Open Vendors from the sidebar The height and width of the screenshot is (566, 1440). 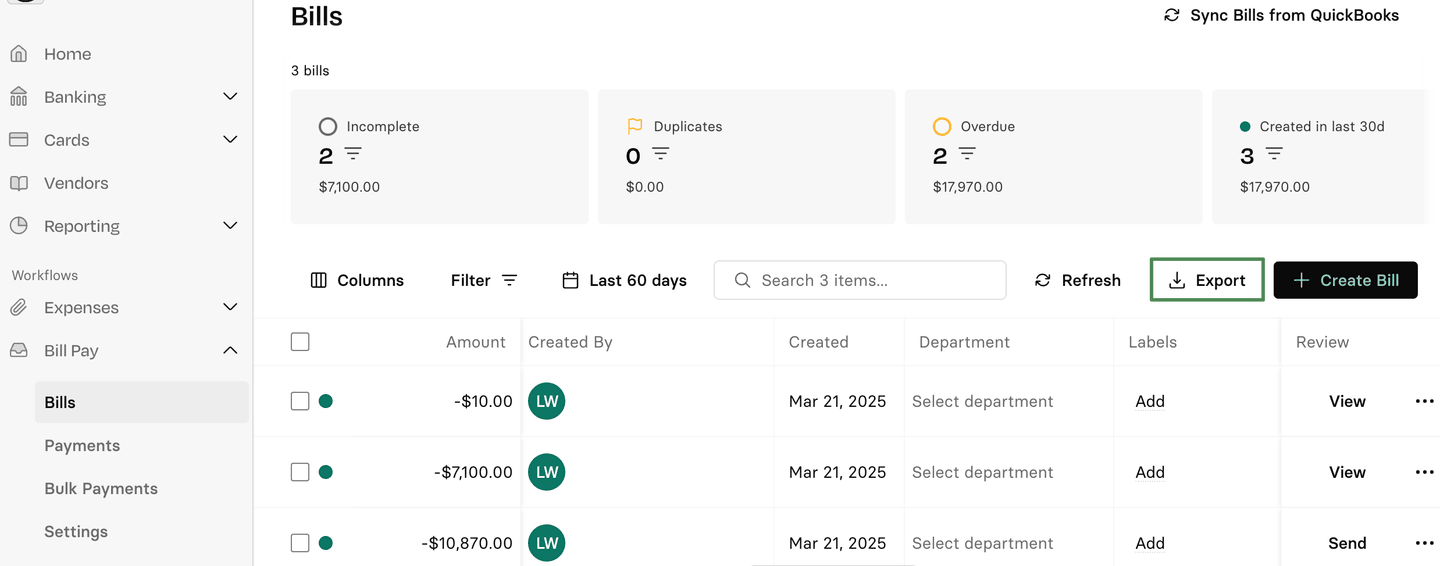pyautogui.click(x=76, y=183)
